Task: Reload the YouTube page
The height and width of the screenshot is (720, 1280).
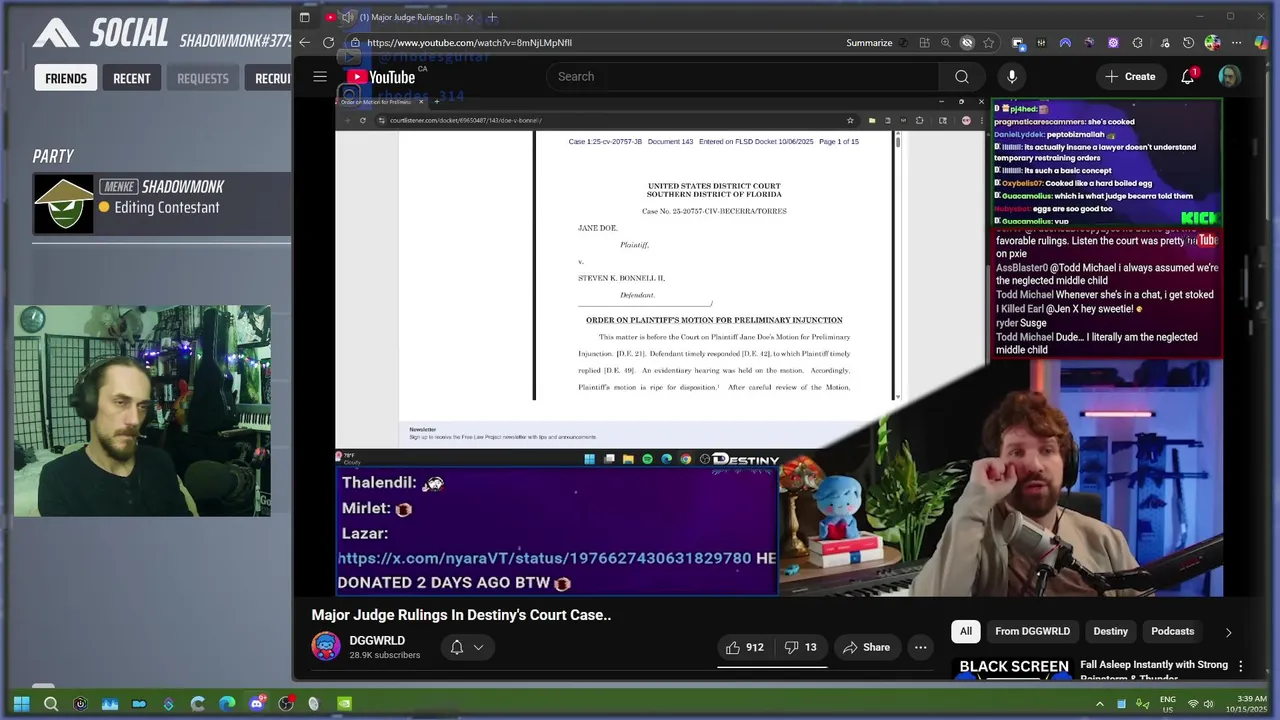Action: (328, 43)
